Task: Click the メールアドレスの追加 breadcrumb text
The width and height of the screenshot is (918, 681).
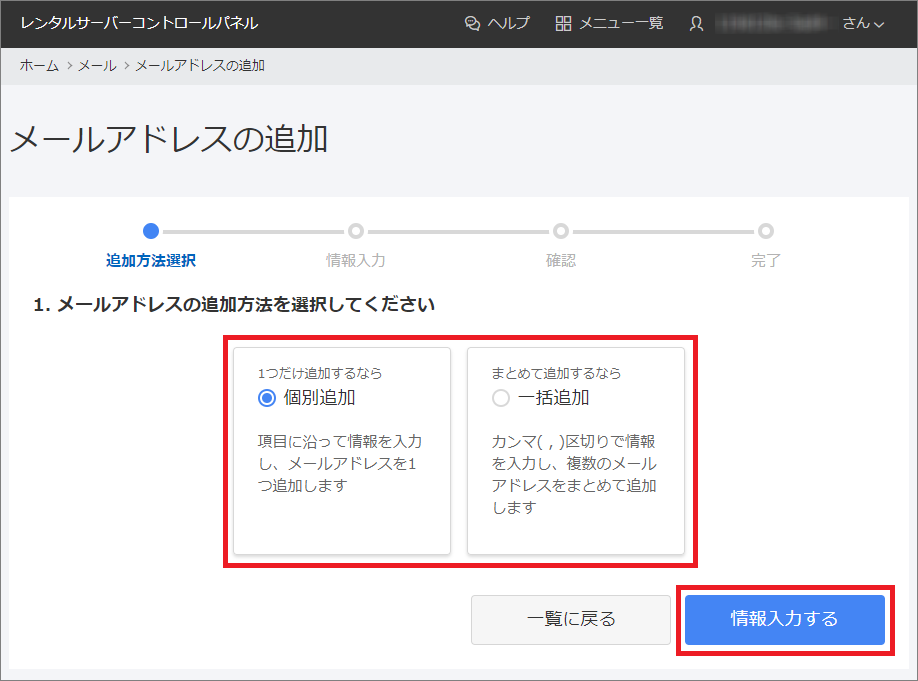Action: (x=200, y=66)
